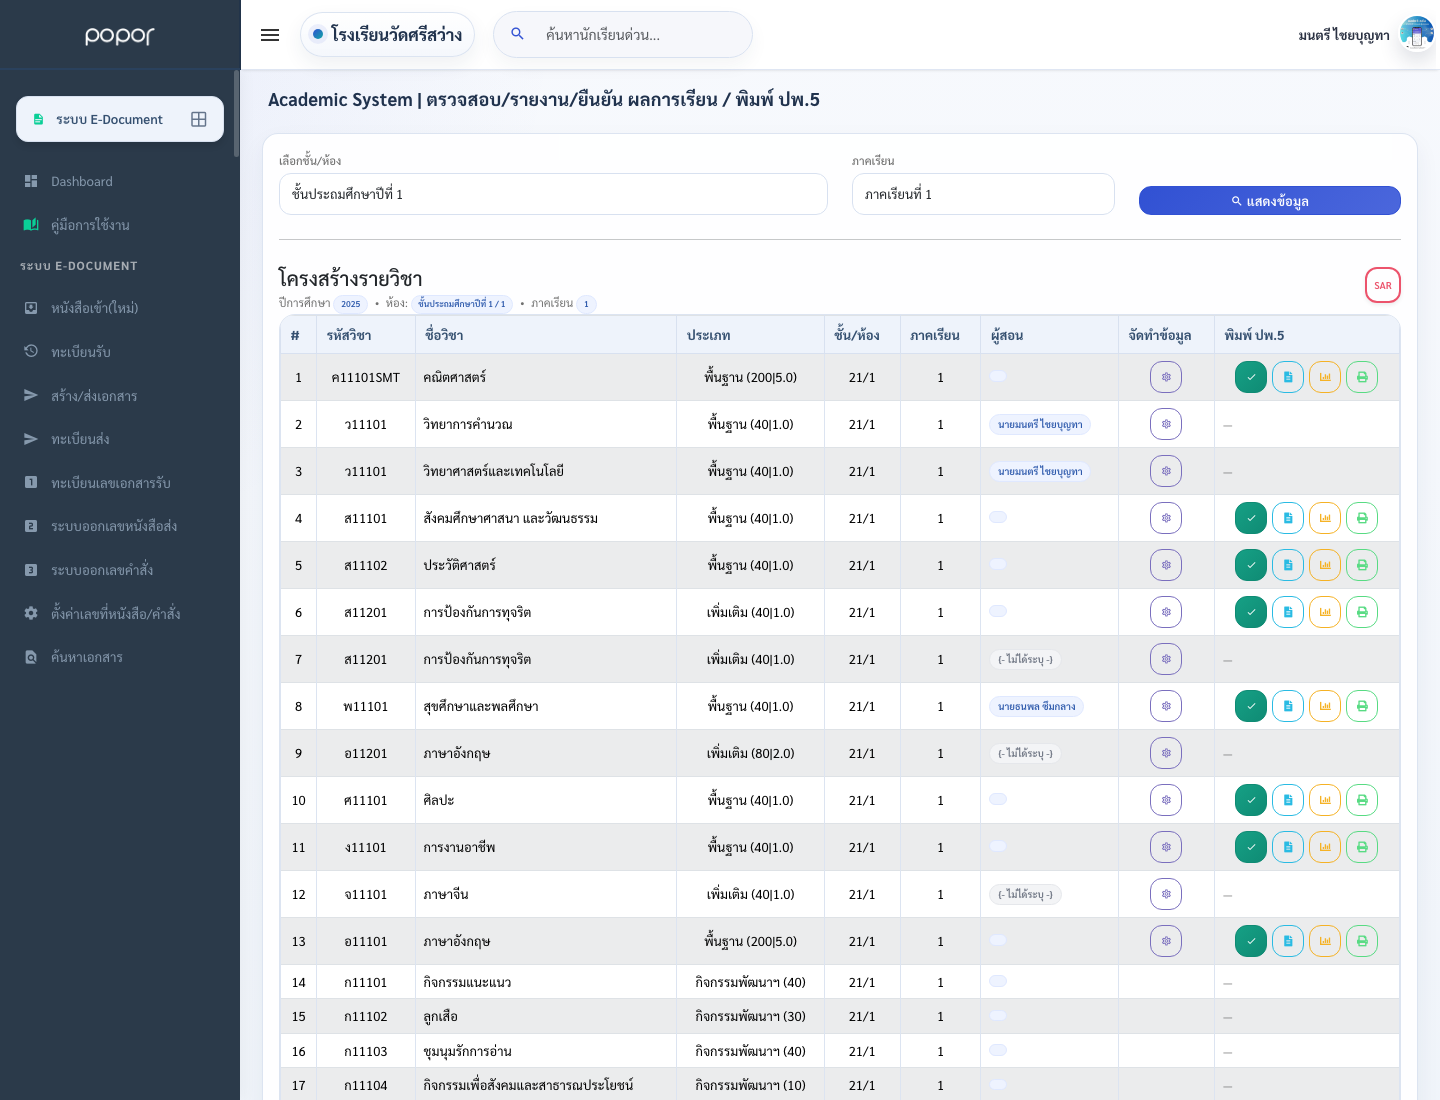Click the (-ไม่ได้ระบุ-) tag in ภาษาจีน row

(1025, 894)
